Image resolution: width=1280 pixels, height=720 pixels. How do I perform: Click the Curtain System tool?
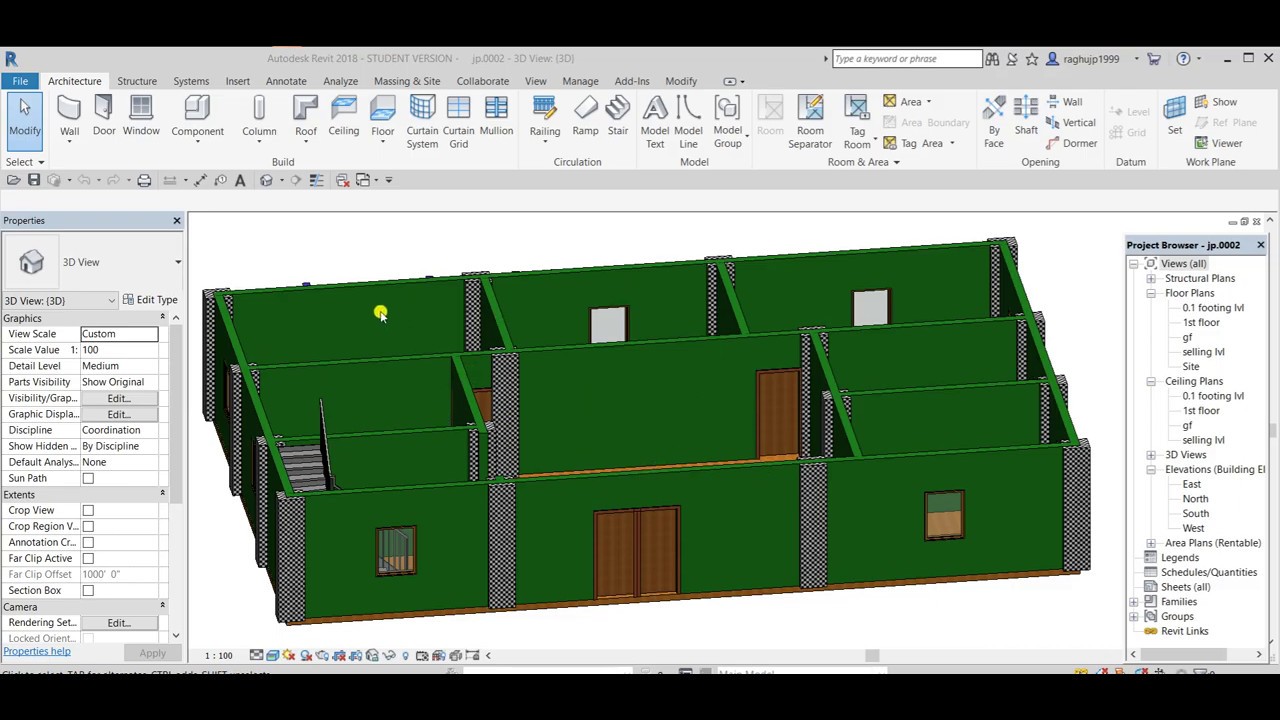[x=422, y=123]
